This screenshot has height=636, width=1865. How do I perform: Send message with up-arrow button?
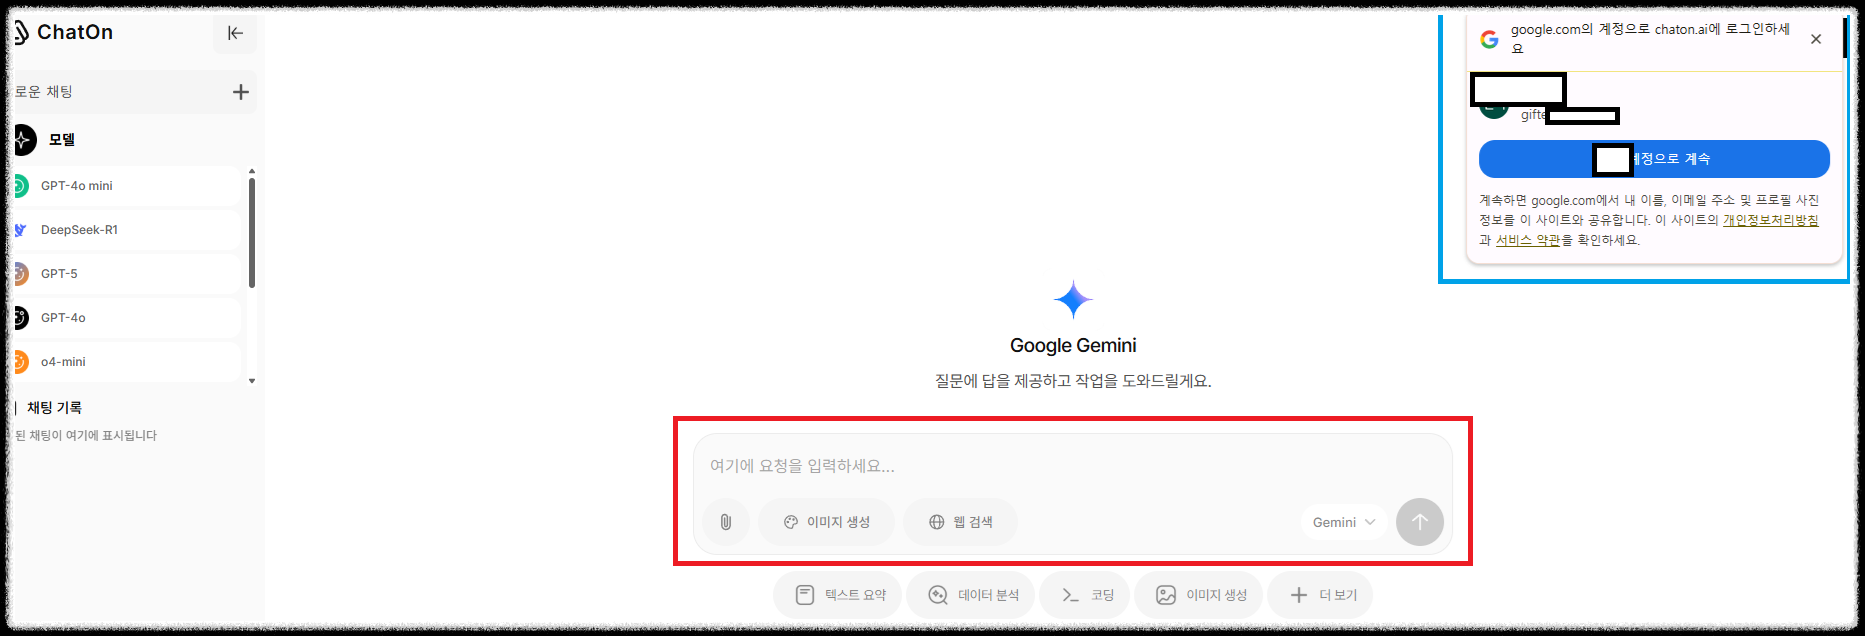[1420, 522]
